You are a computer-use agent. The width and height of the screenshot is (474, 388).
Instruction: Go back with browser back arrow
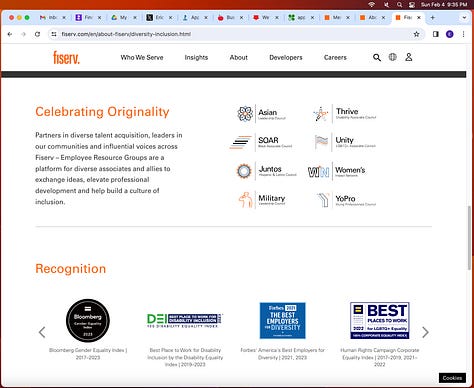tap(10, 34)
